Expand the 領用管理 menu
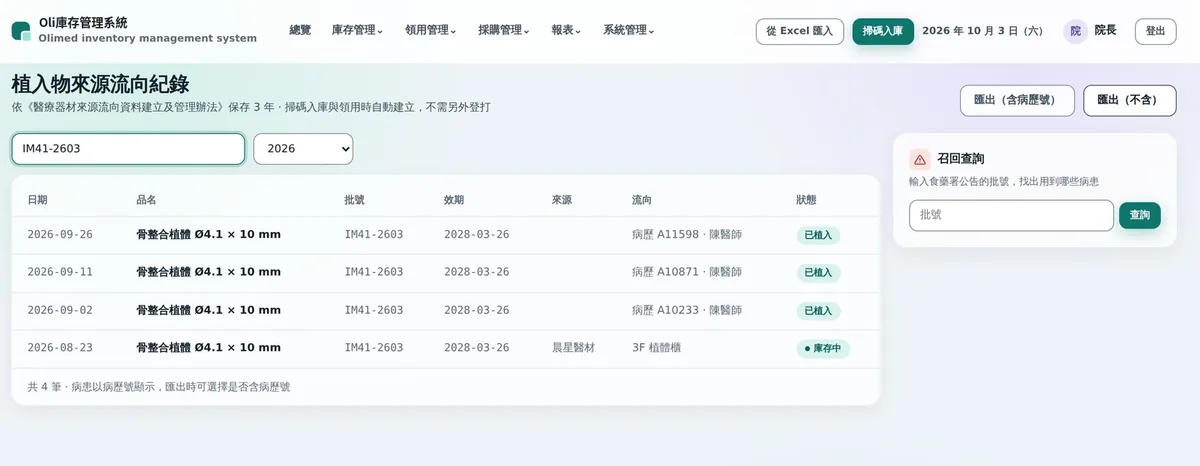This screenshot has width=1200, height=466. point(431,31)
